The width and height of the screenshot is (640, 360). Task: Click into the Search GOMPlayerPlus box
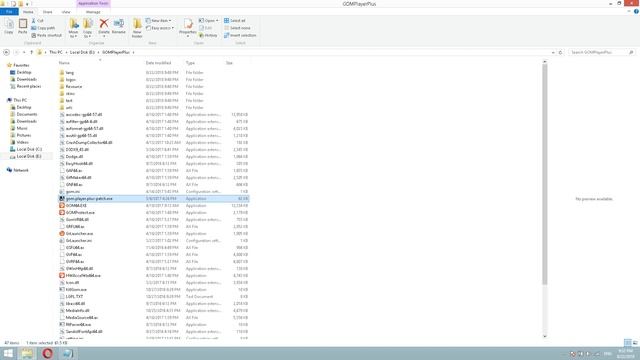pos(602,52)
